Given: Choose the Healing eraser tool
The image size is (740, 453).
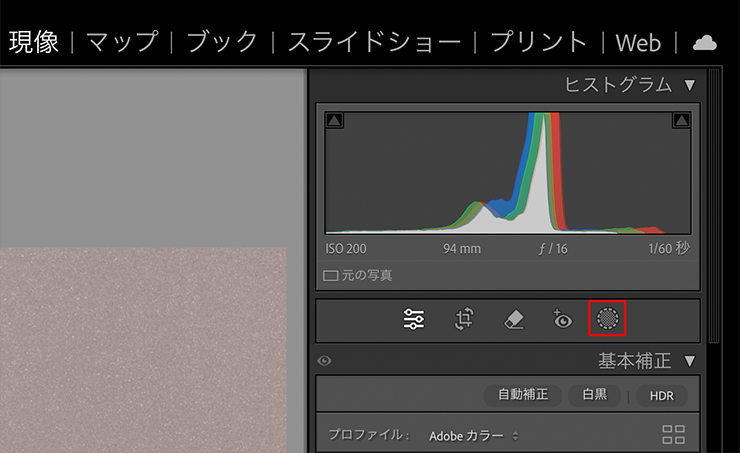Looking at the screenshot, I should (x=512, y=319).
